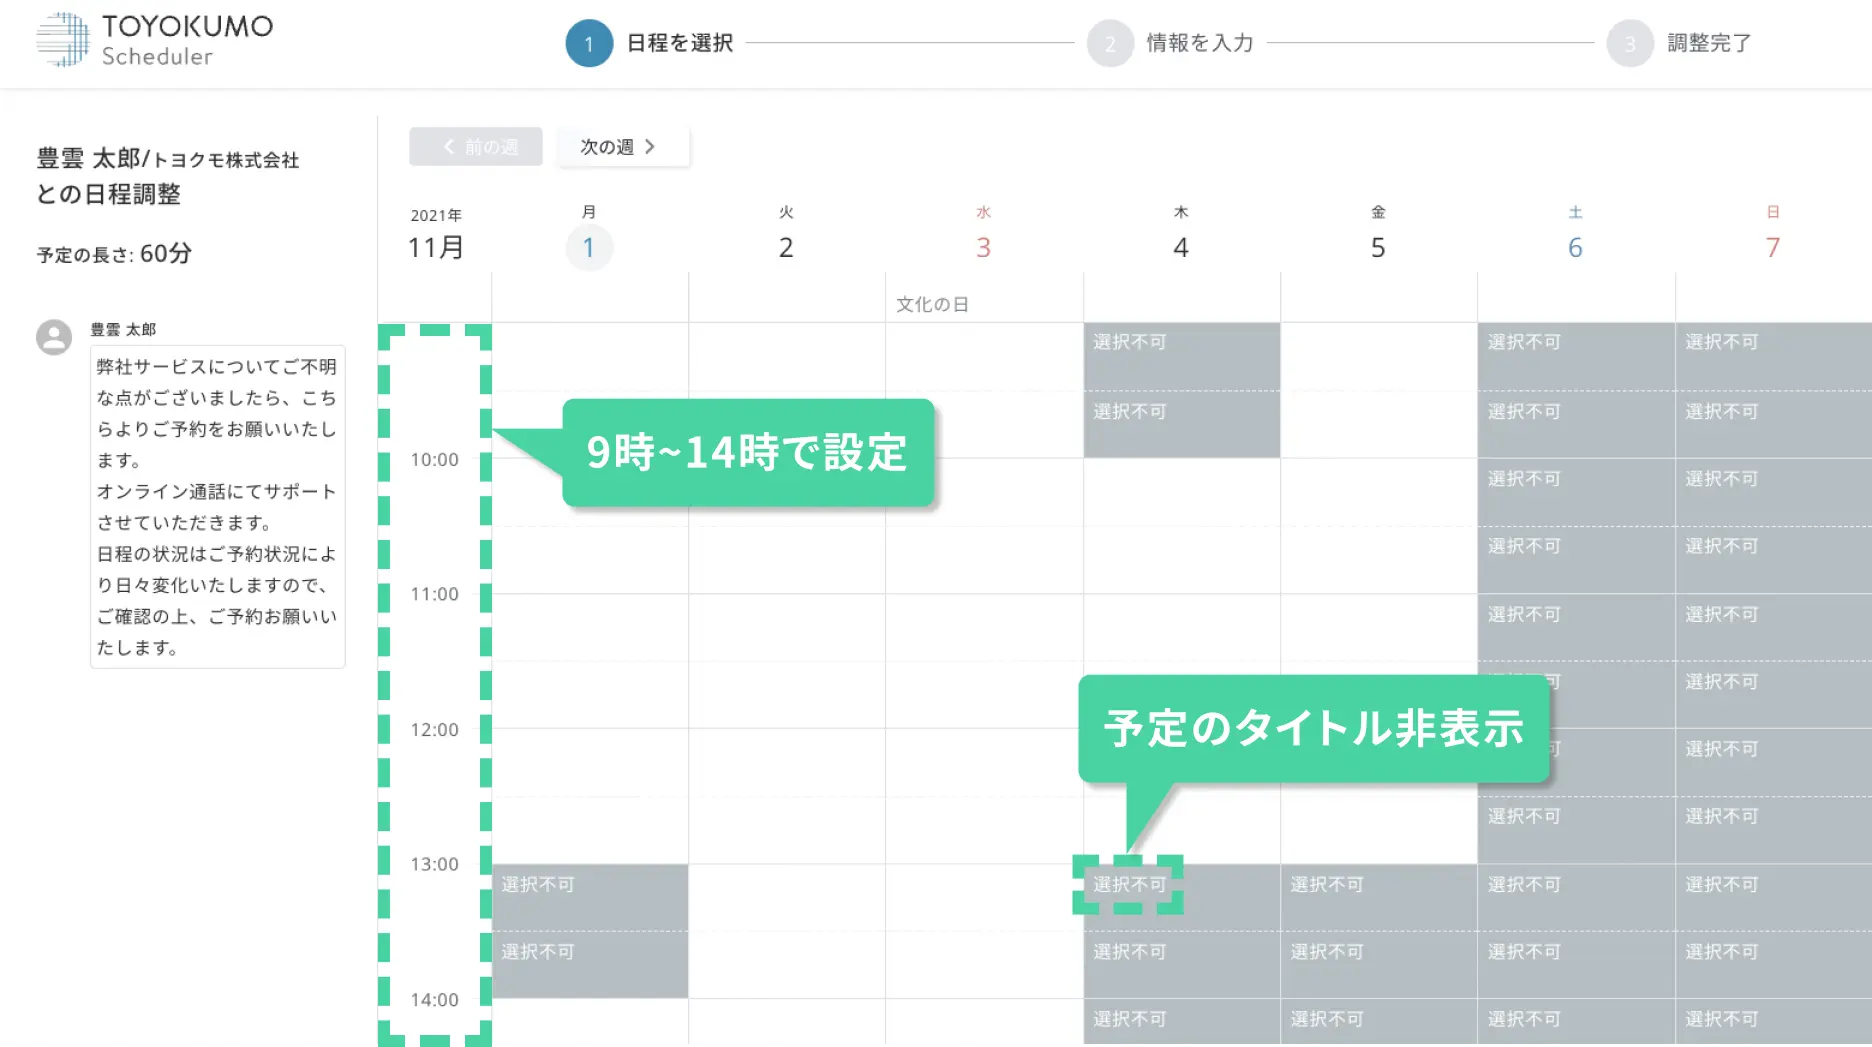The height and width of the screenshot is (1047, 1872).
Task: Pick Monday 11:00 open time slot
Action: click(590, 627)
